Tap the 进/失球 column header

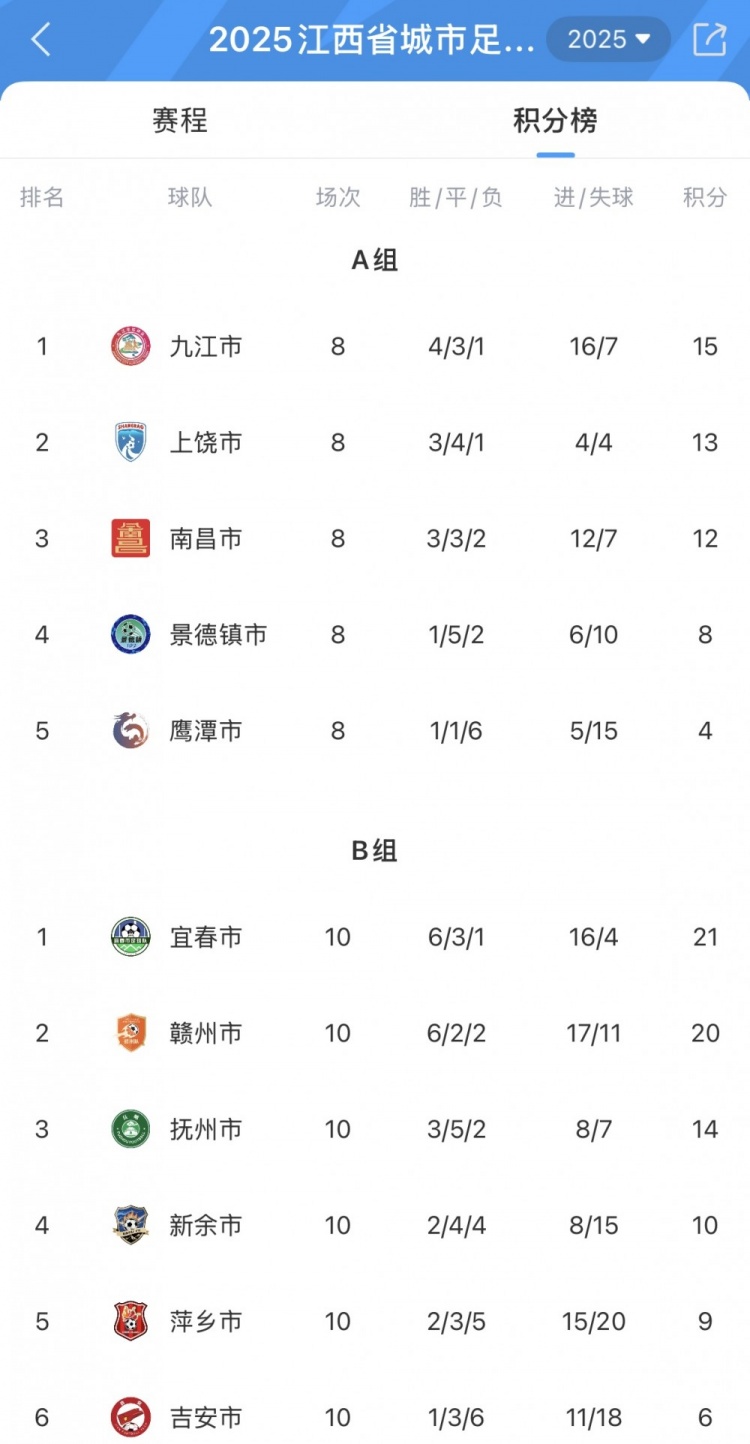click(594, 197)
